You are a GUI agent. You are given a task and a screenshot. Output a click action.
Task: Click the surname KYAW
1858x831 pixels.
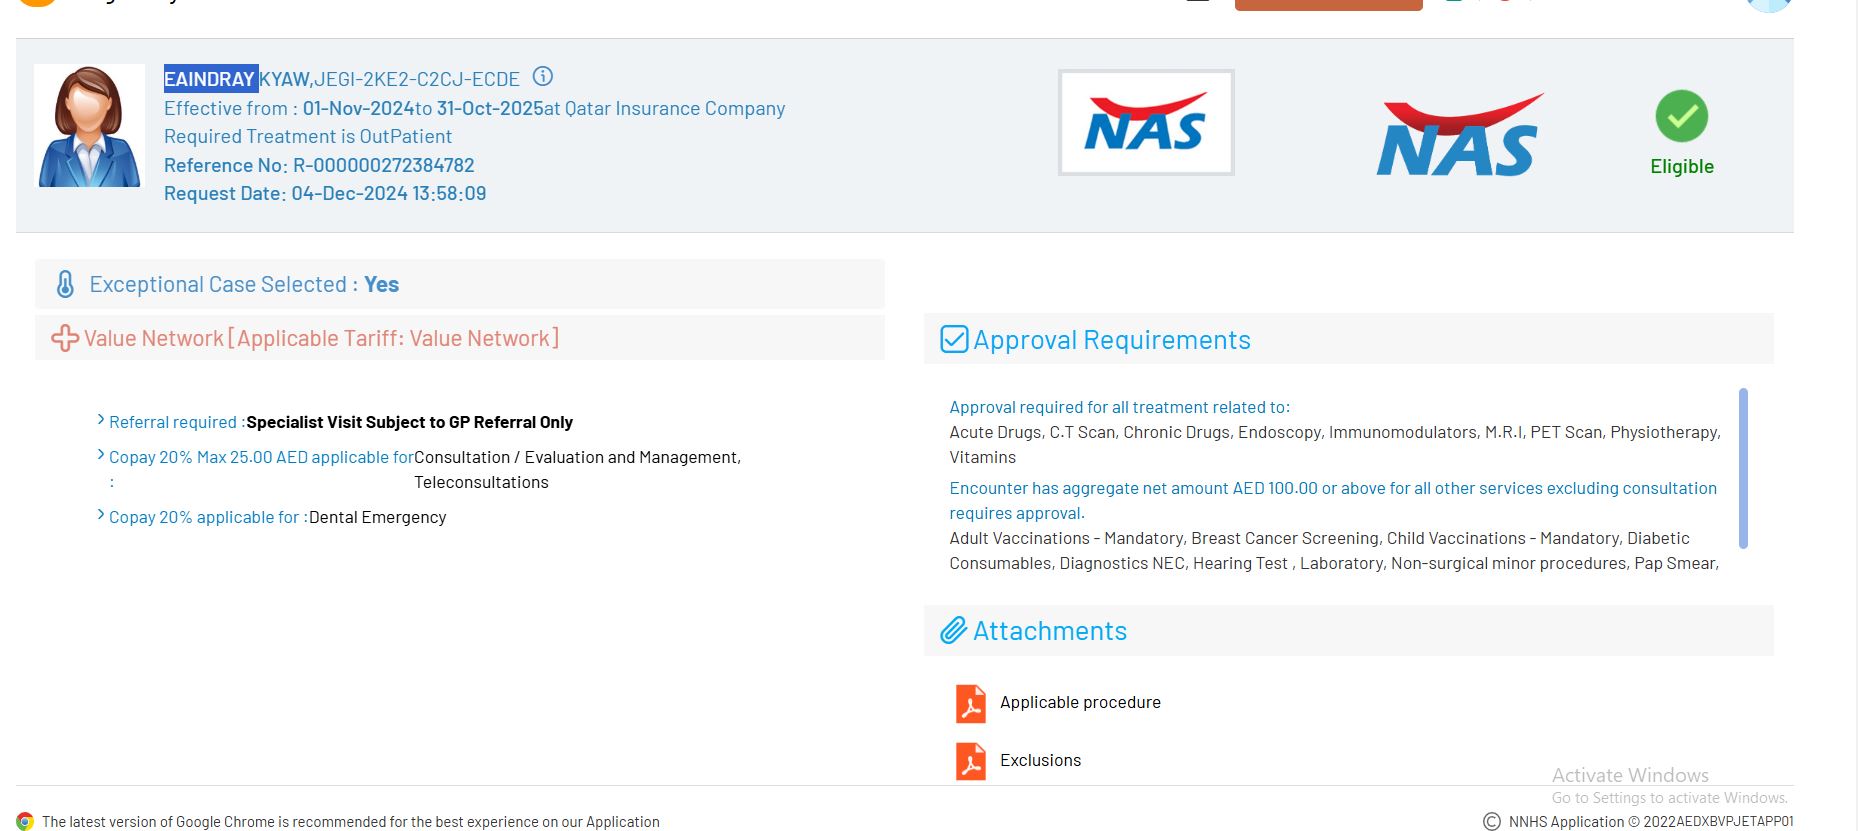tap(284, 79)
